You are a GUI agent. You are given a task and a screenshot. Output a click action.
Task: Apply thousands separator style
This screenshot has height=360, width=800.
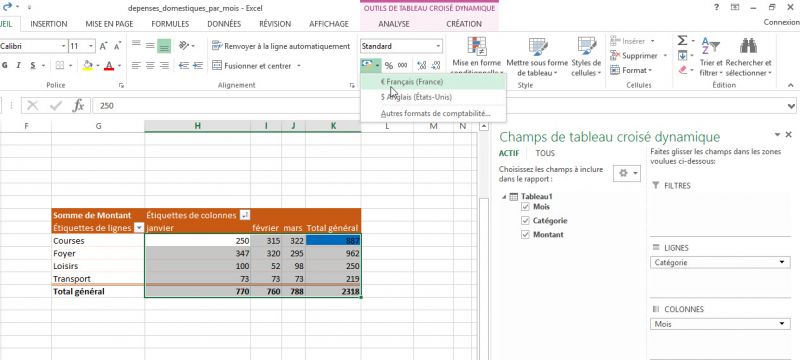403,65
